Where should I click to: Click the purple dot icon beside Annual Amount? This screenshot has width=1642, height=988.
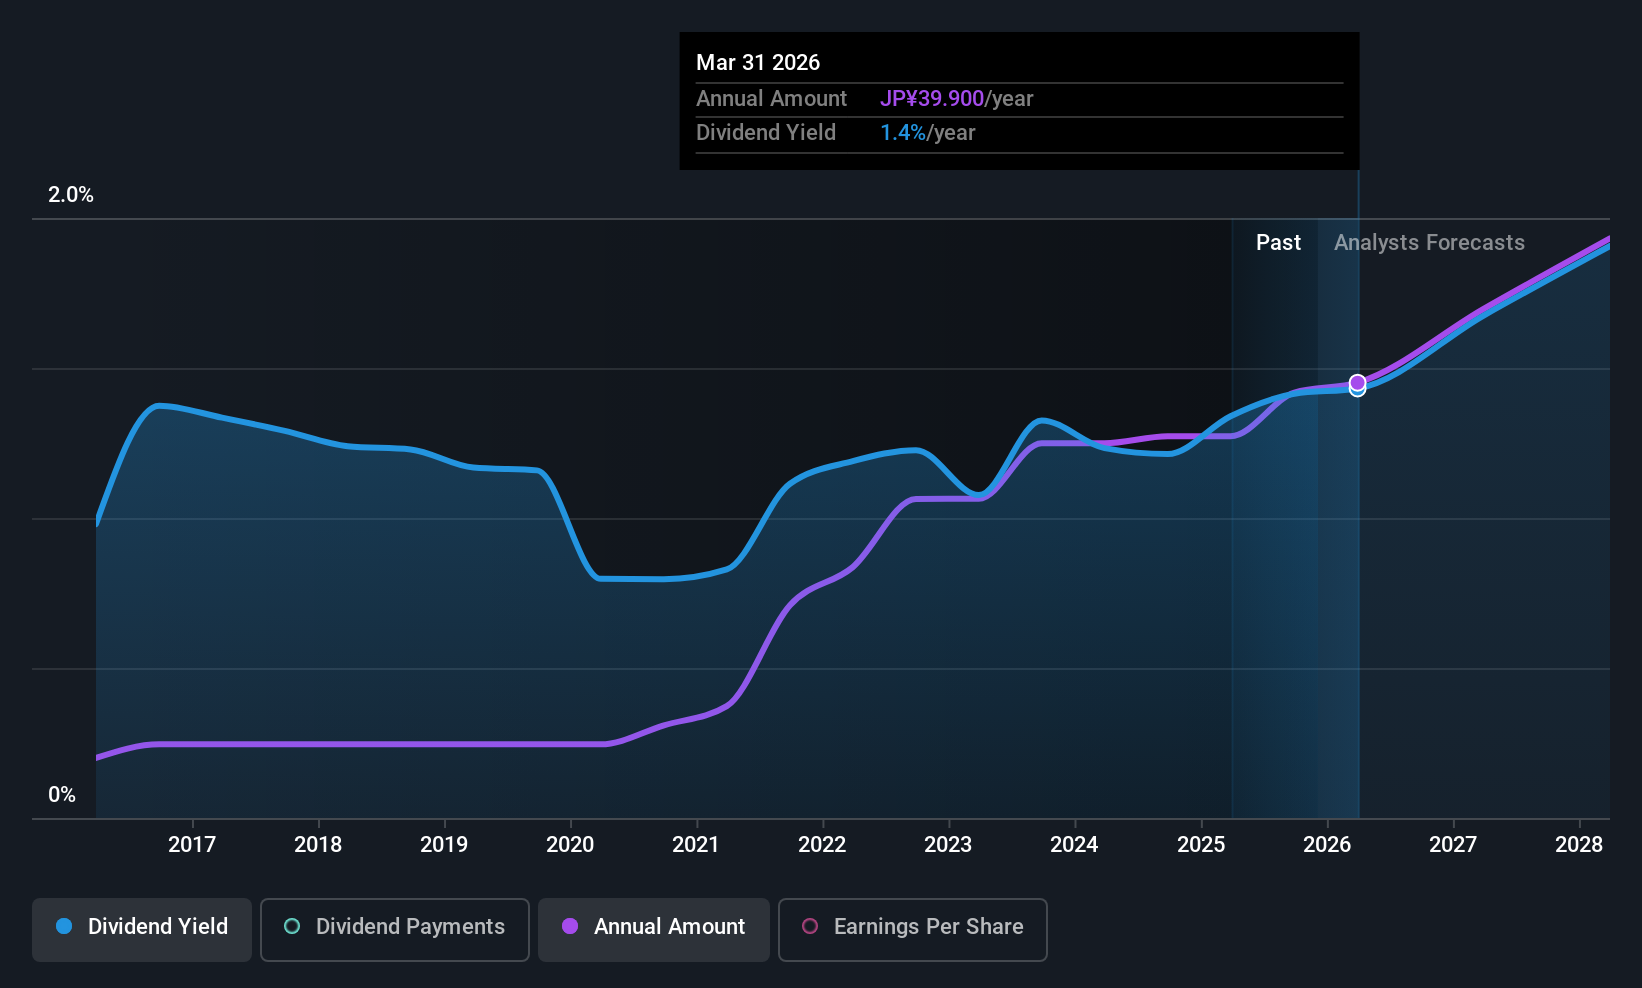[x=570, y=927]
